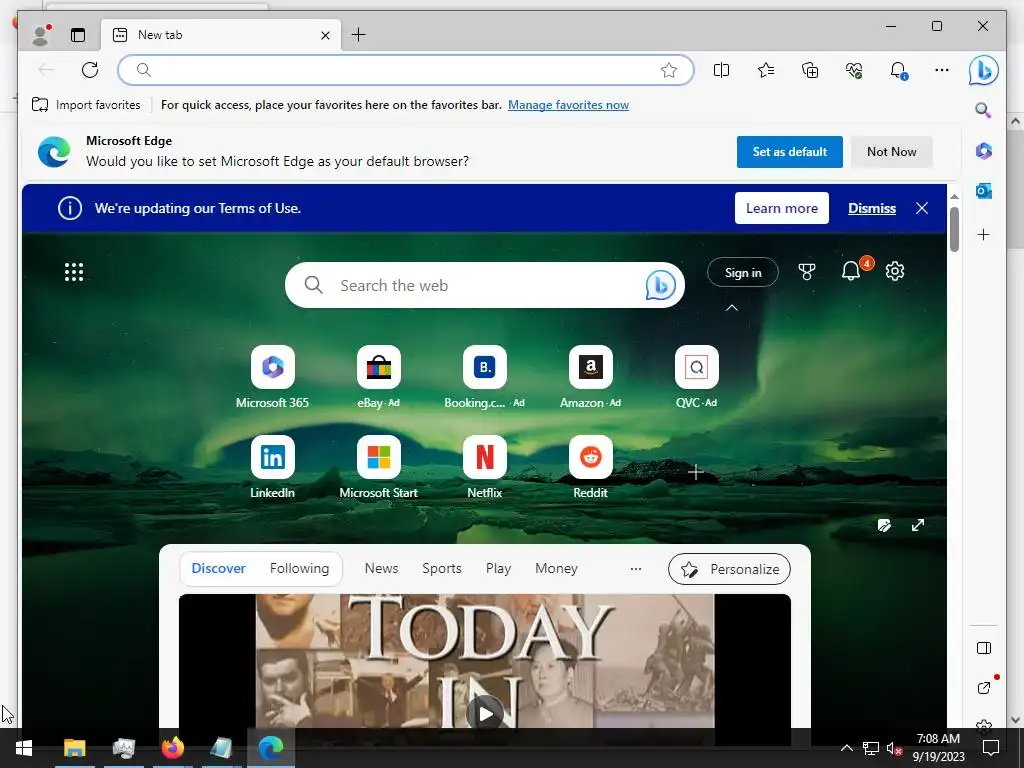Add a new quick link site
This screenshot has height=768, width=1024.
696,472
